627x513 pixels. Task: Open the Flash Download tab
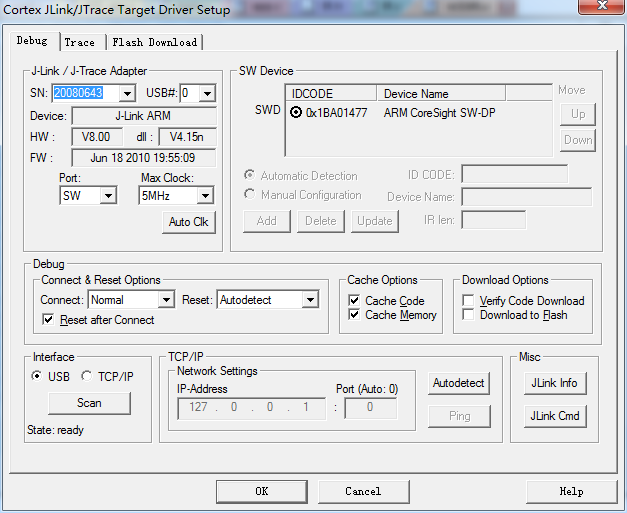pos(155,42)
